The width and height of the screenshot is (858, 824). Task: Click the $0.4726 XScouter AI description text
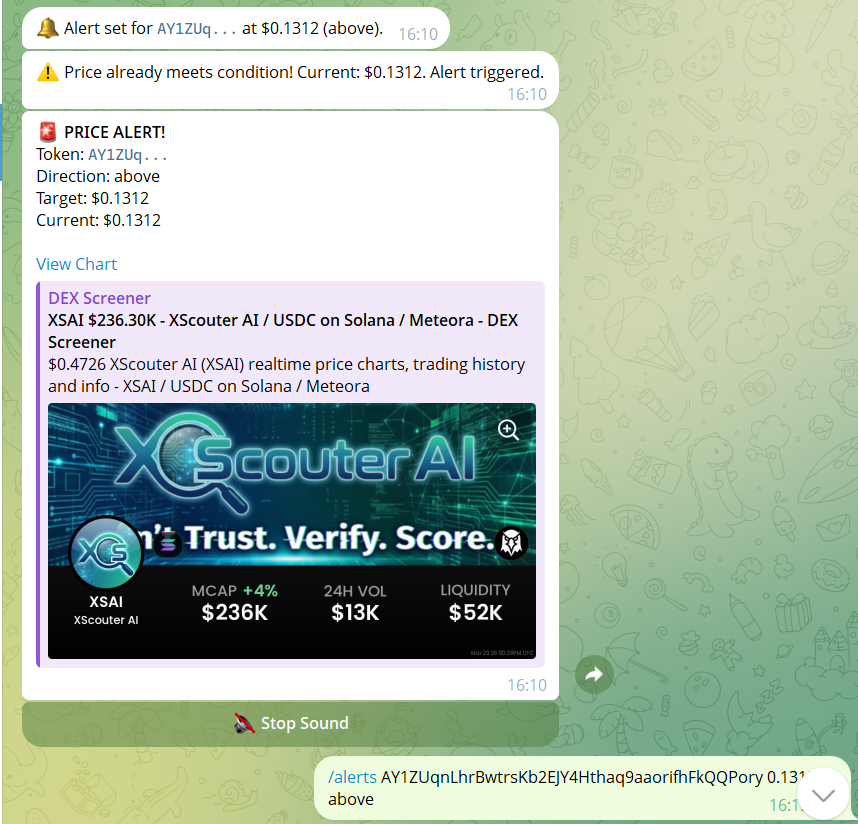coord(286,375)
